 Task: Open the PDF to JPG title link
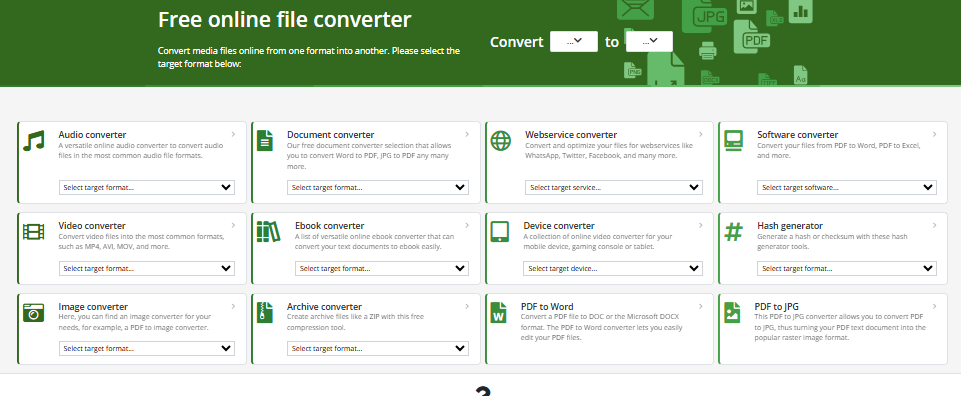pos(777,307)
